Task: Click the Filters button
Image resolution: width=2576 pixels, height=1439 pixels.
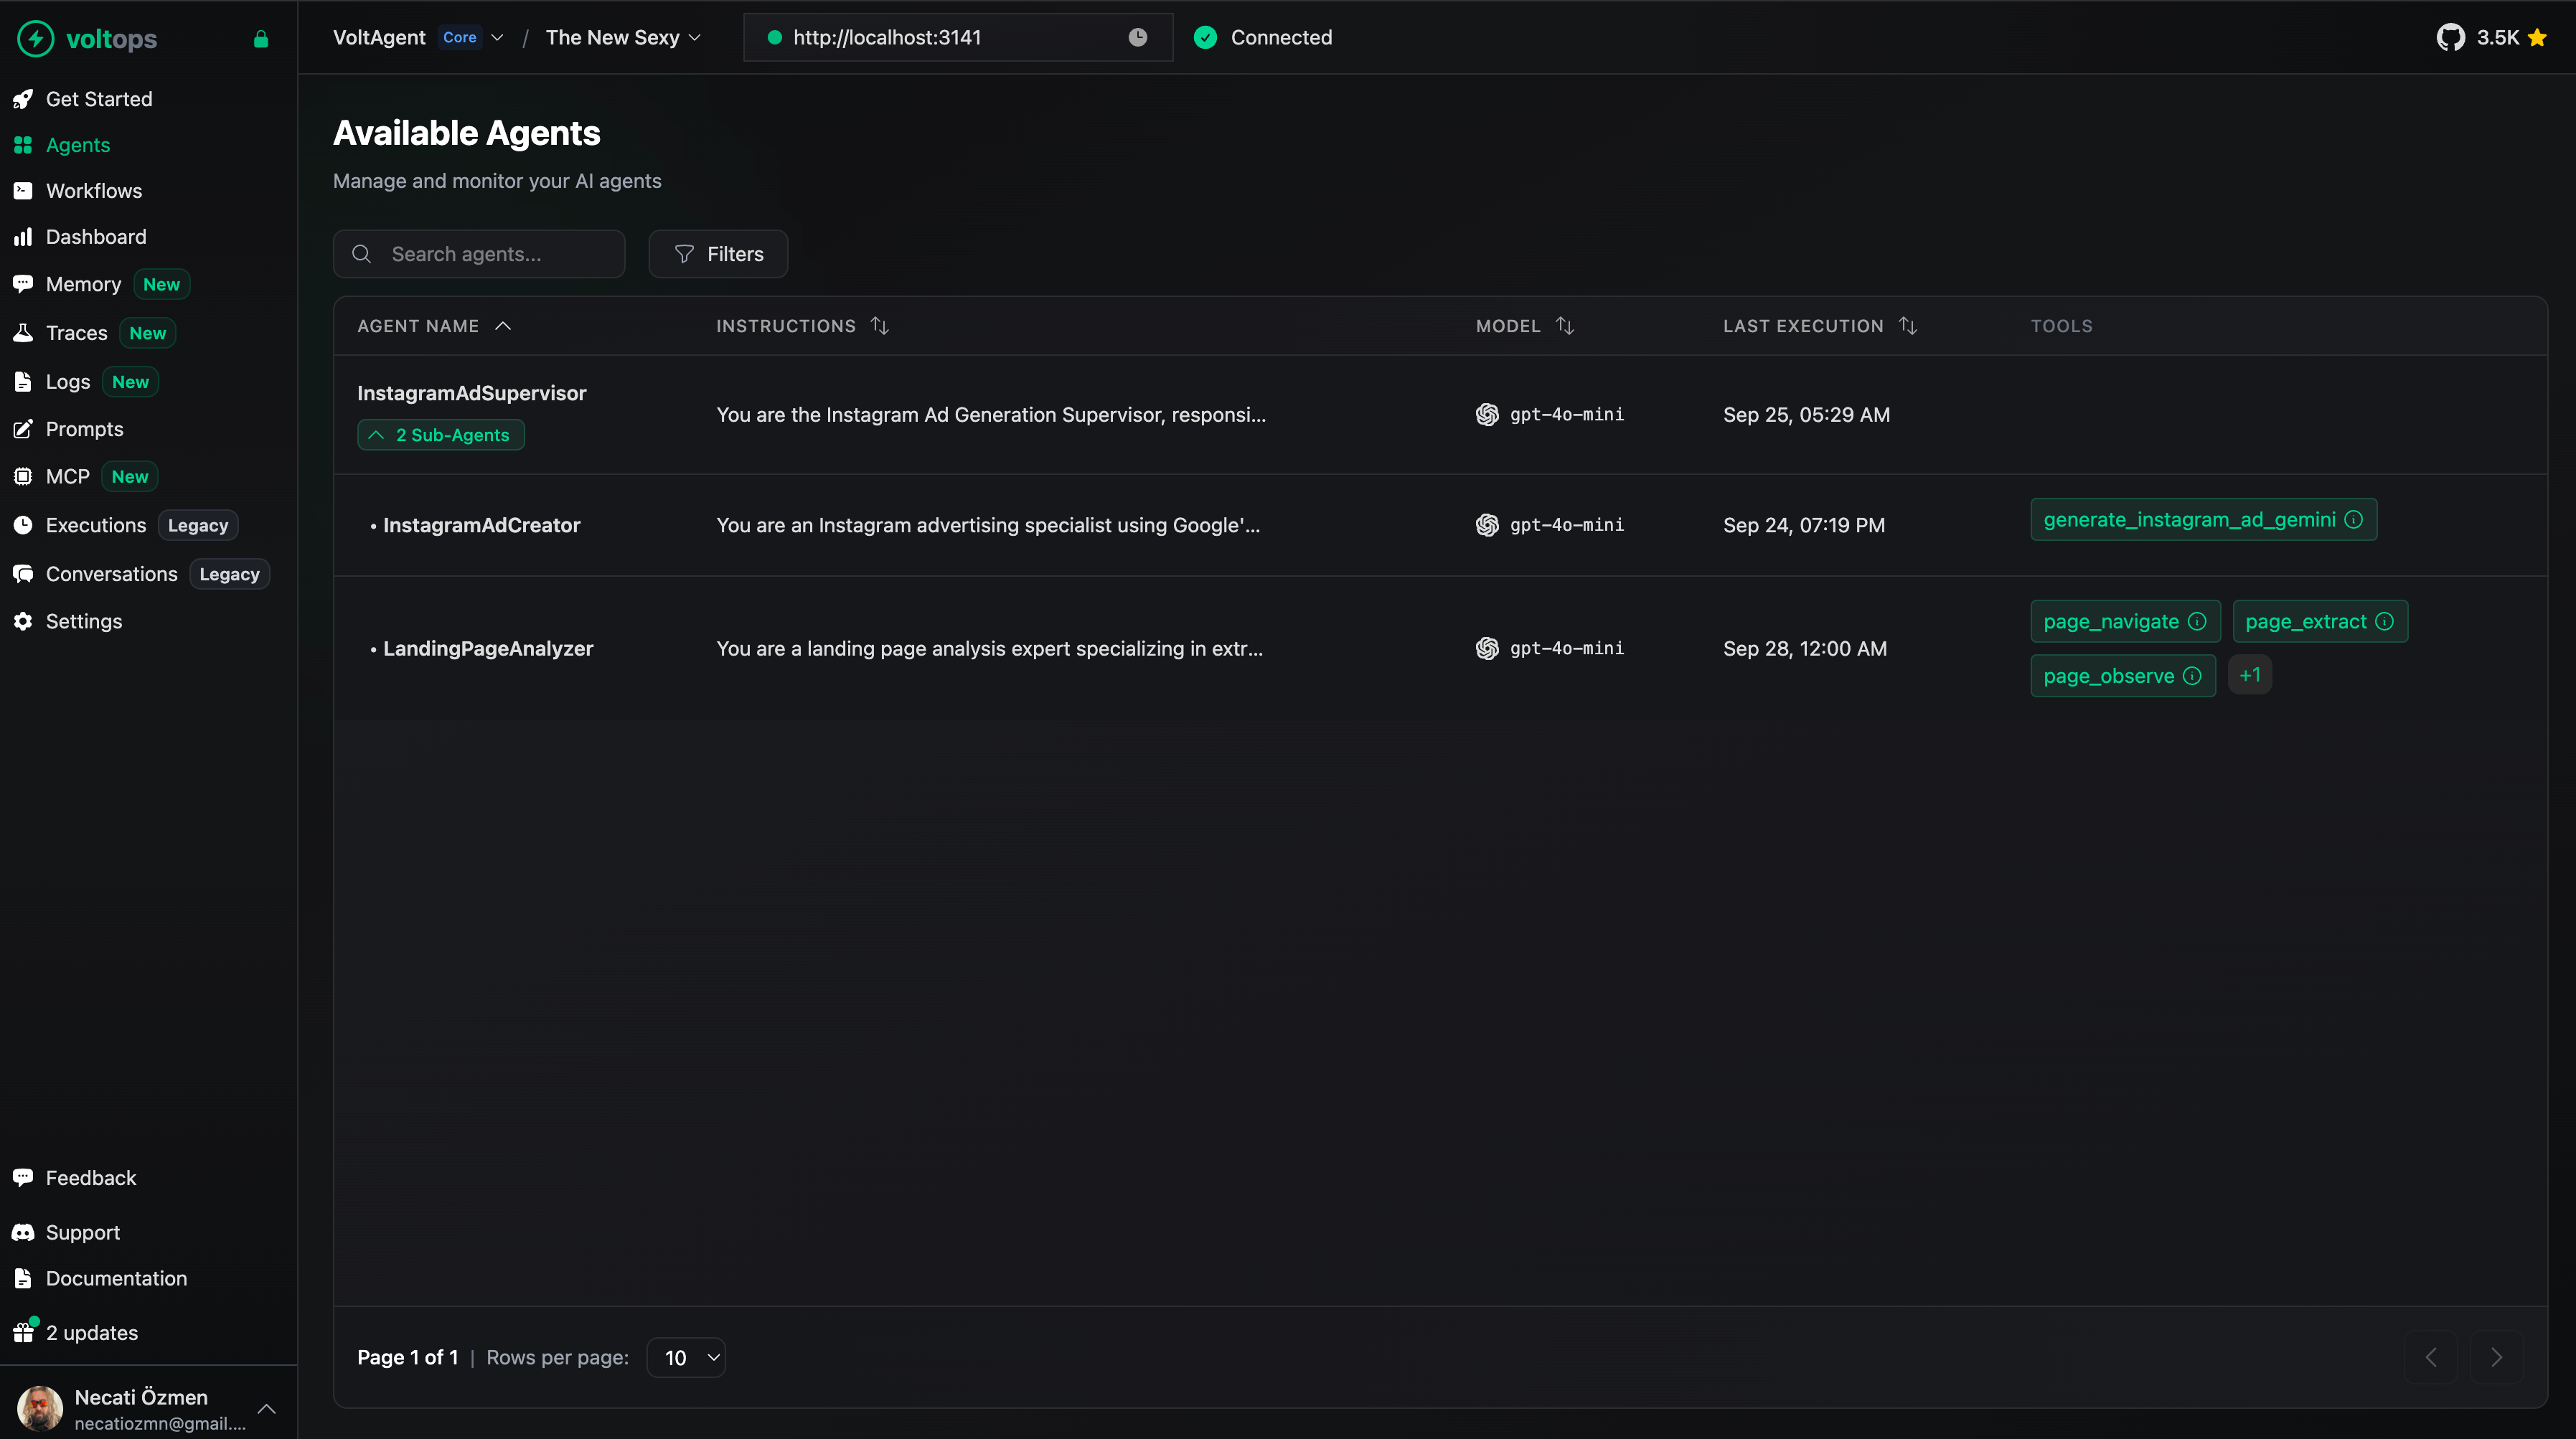Action: (x=718, y=254)
